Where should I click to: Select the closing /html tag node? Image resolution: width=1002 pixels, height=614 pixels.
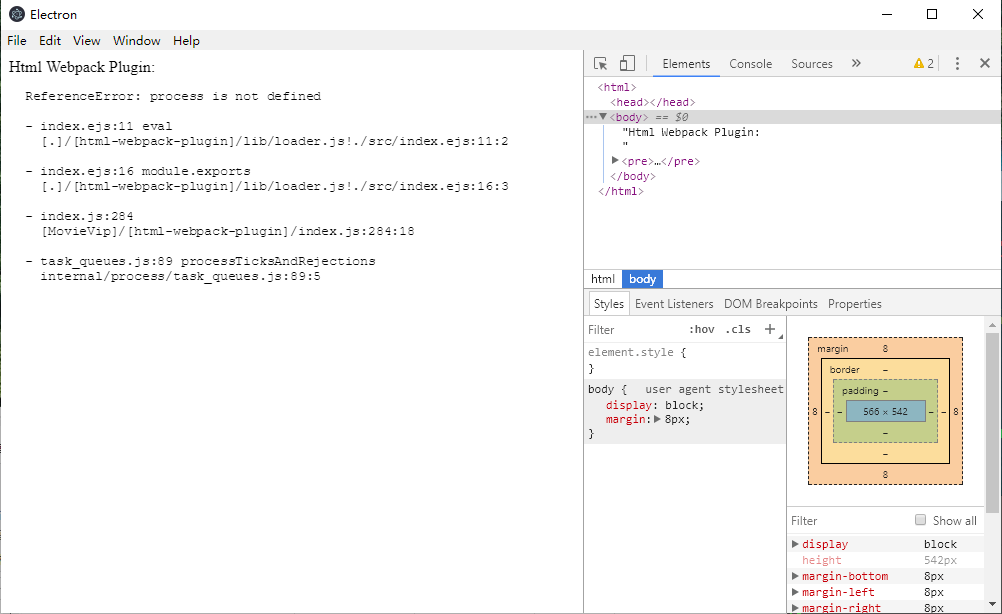[x=620, y=191]
